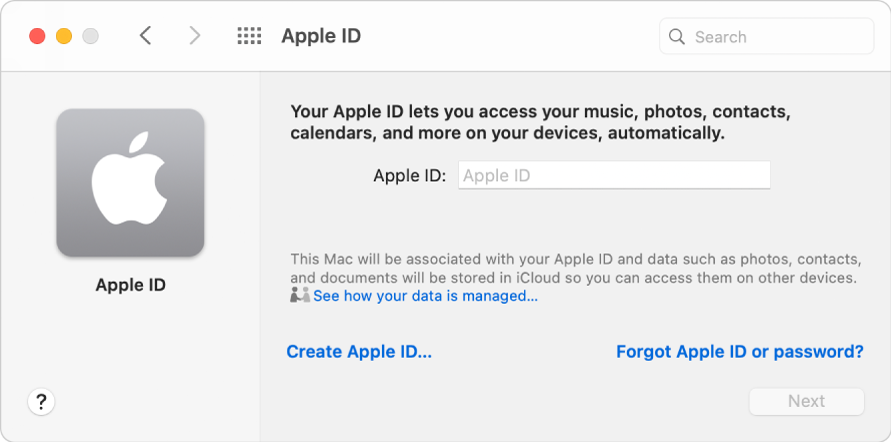The width and height of the screenshot is (891, 442).
Task: Click the Apple logo icon in sidebar
Action: (130, 183)
